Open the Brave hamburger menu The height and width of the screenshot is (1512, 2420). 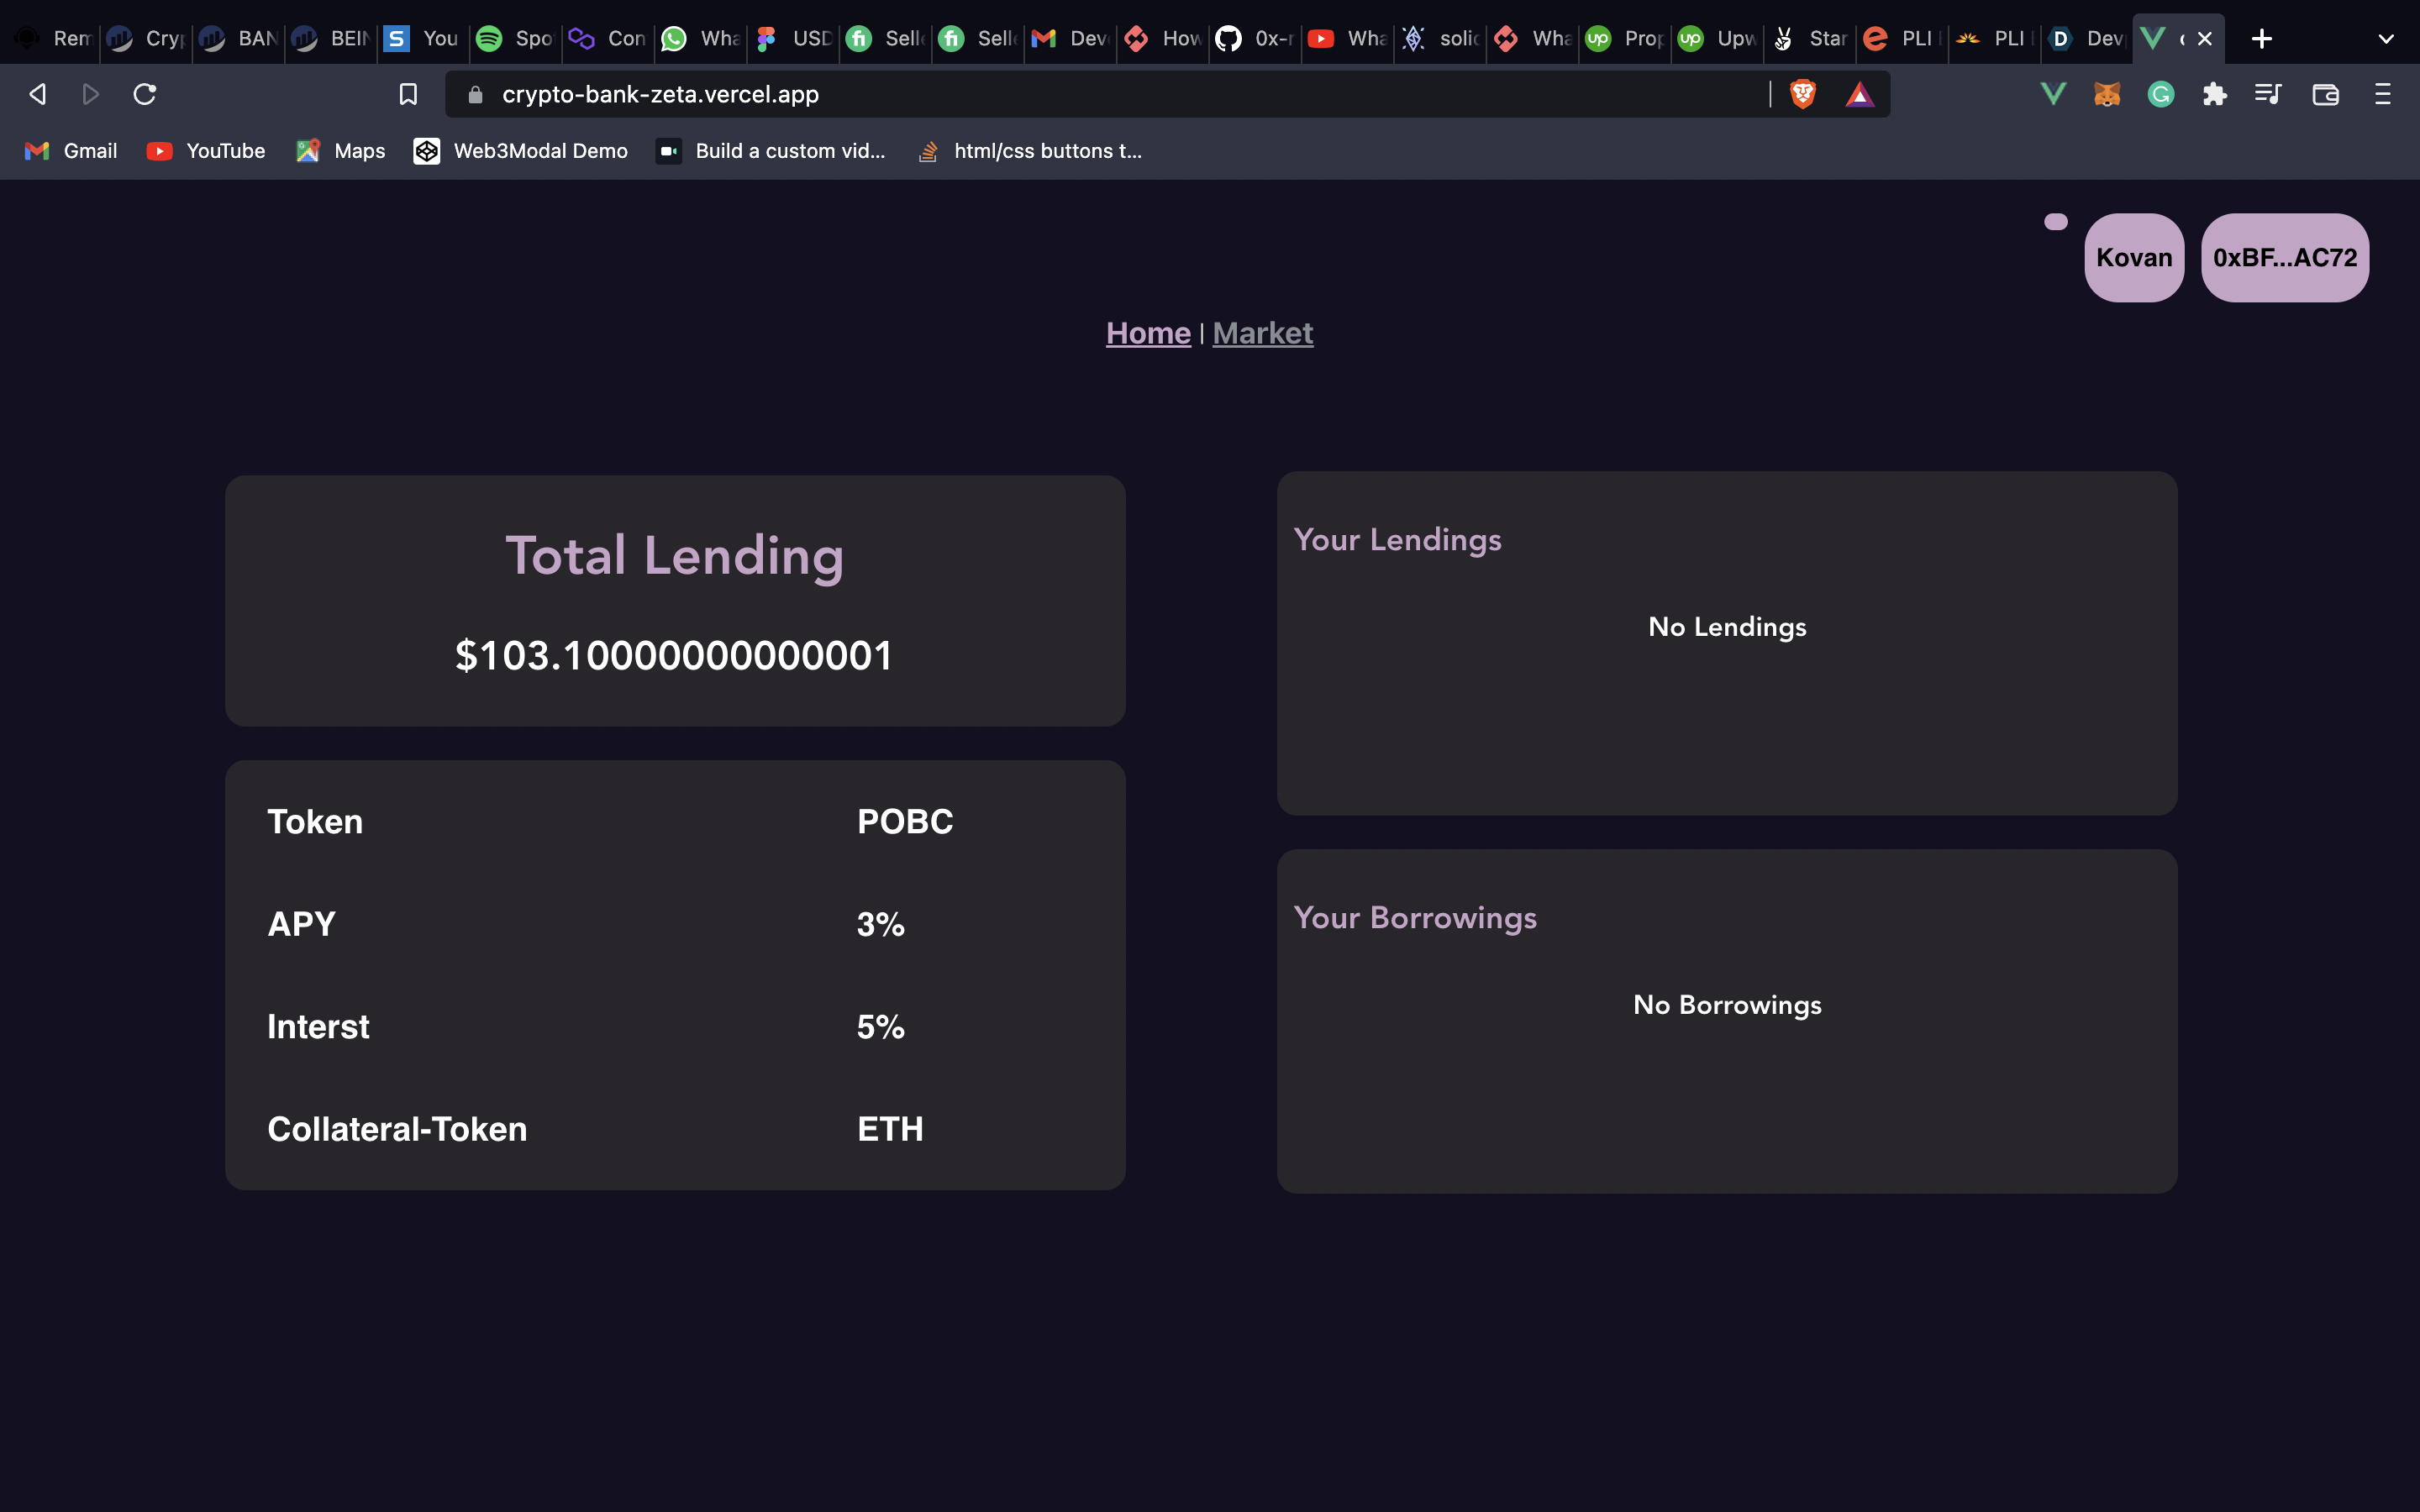point(2383,94)
